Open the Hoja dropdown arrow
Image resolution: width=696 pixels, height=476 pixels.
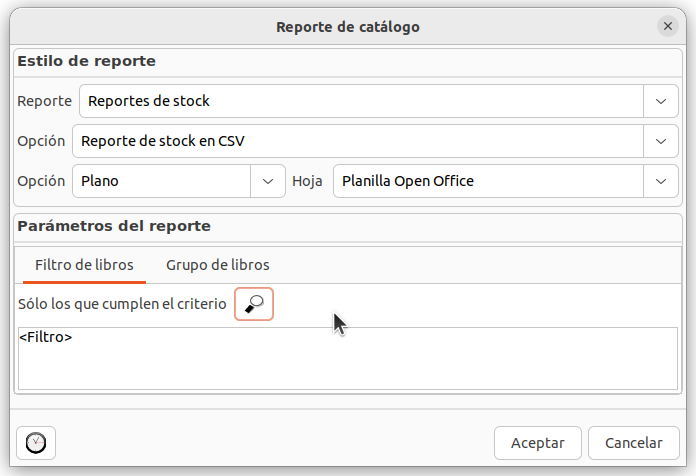coord(660,181)
